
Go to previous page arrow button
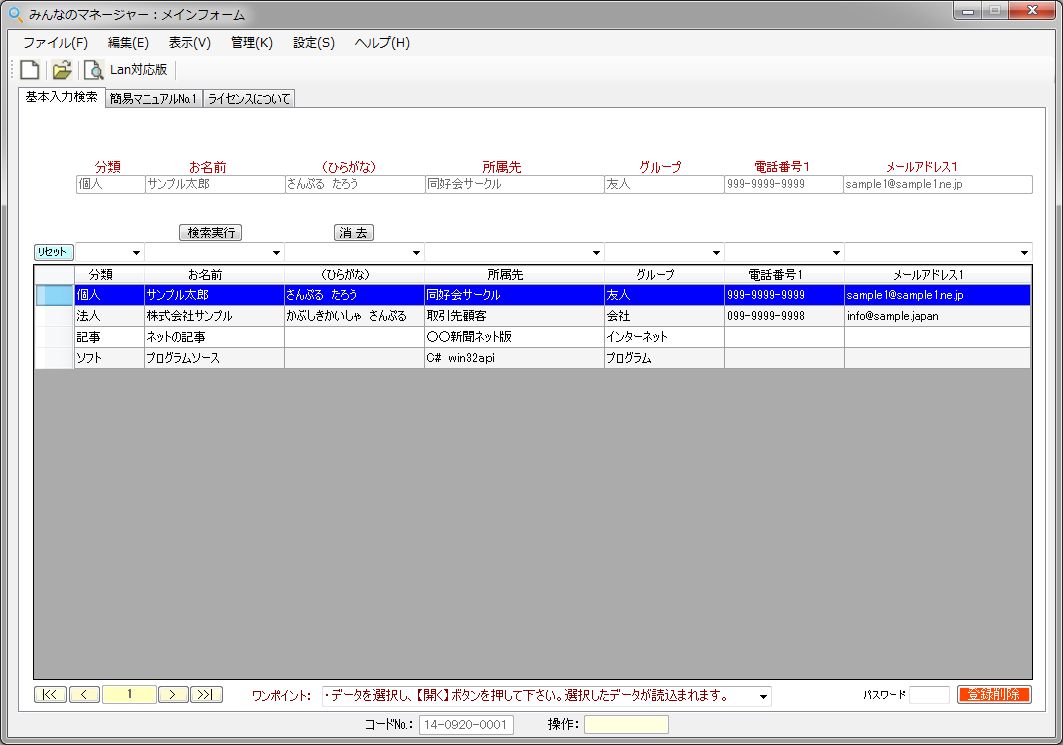point(84,695)
